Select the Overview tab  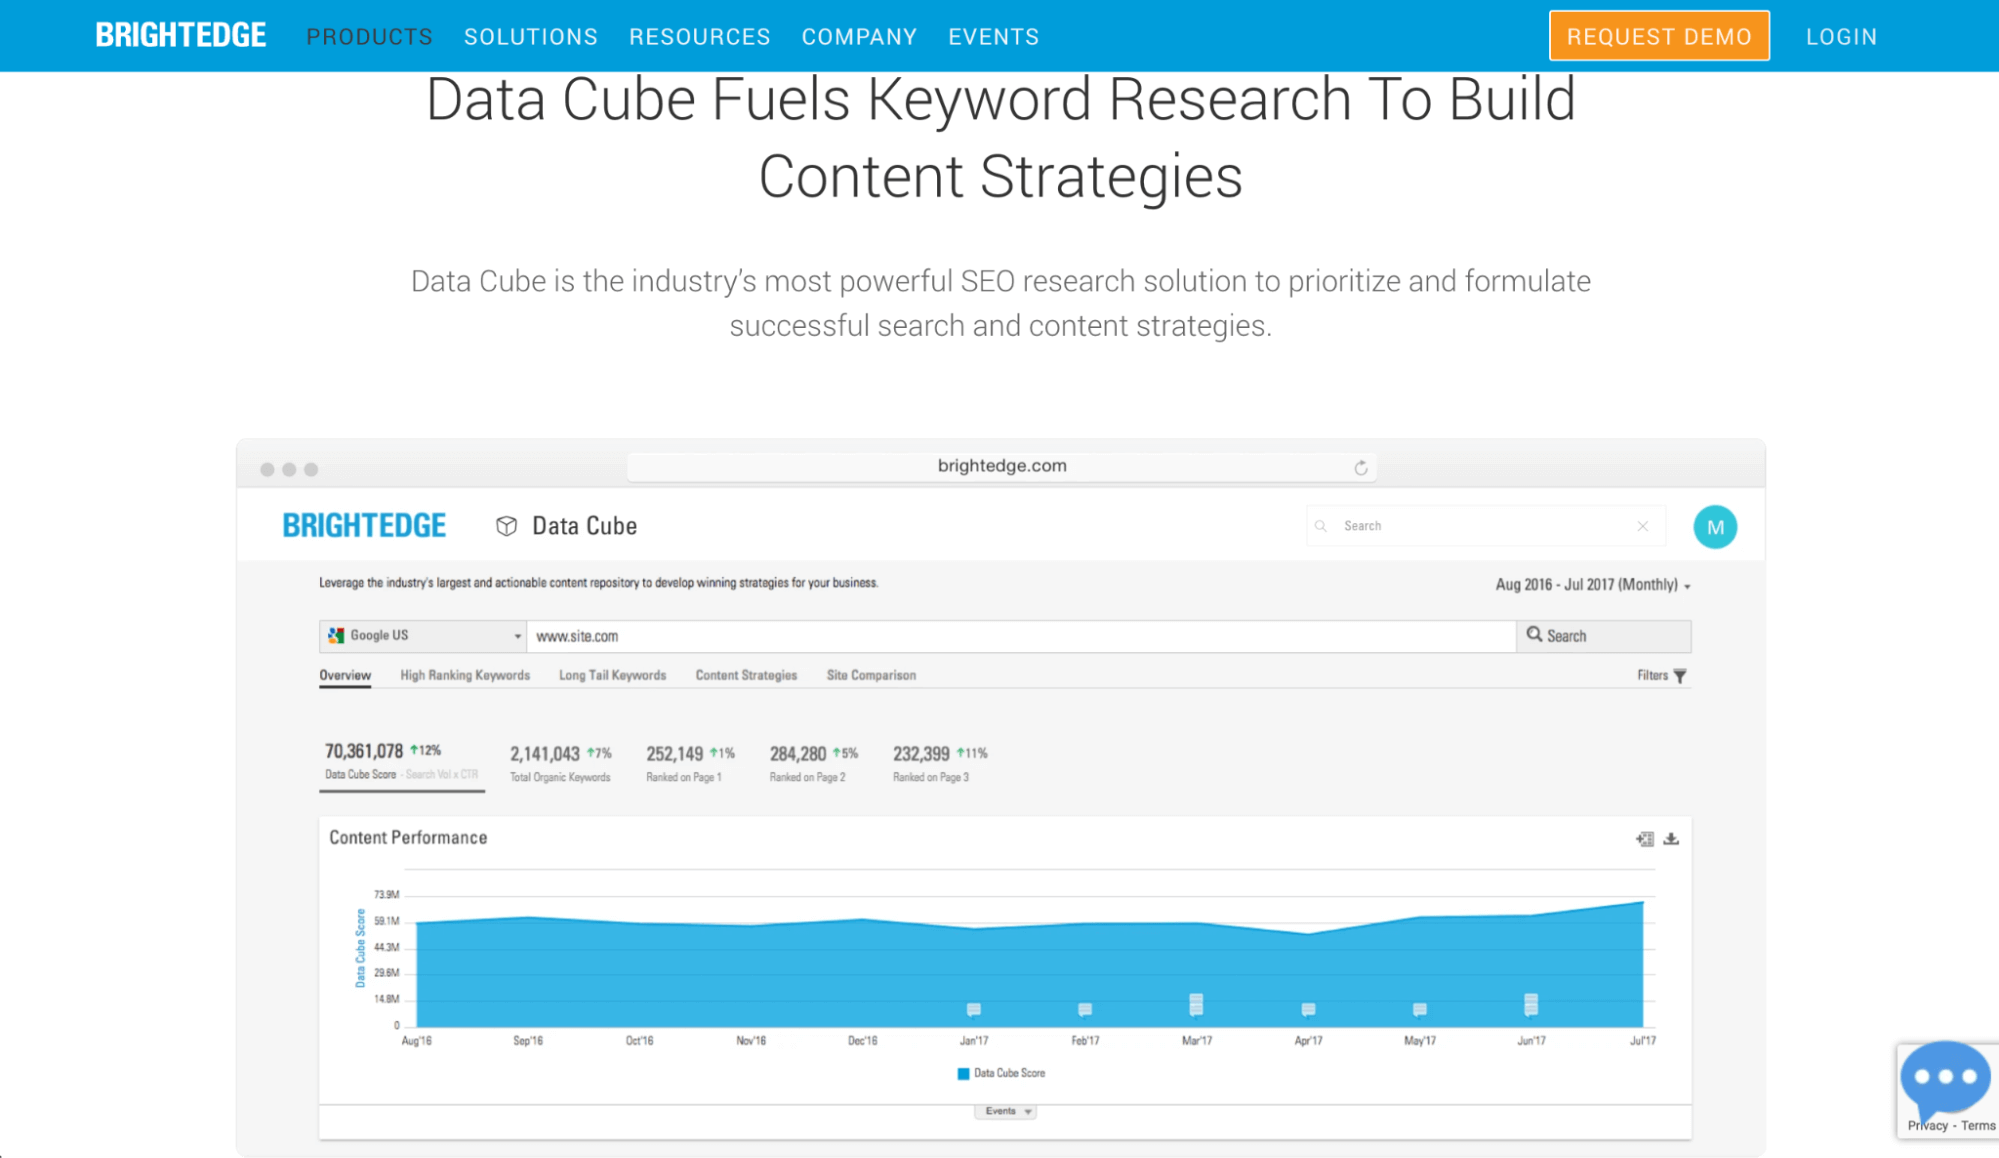pyautogui.click(x=345, y=675)
